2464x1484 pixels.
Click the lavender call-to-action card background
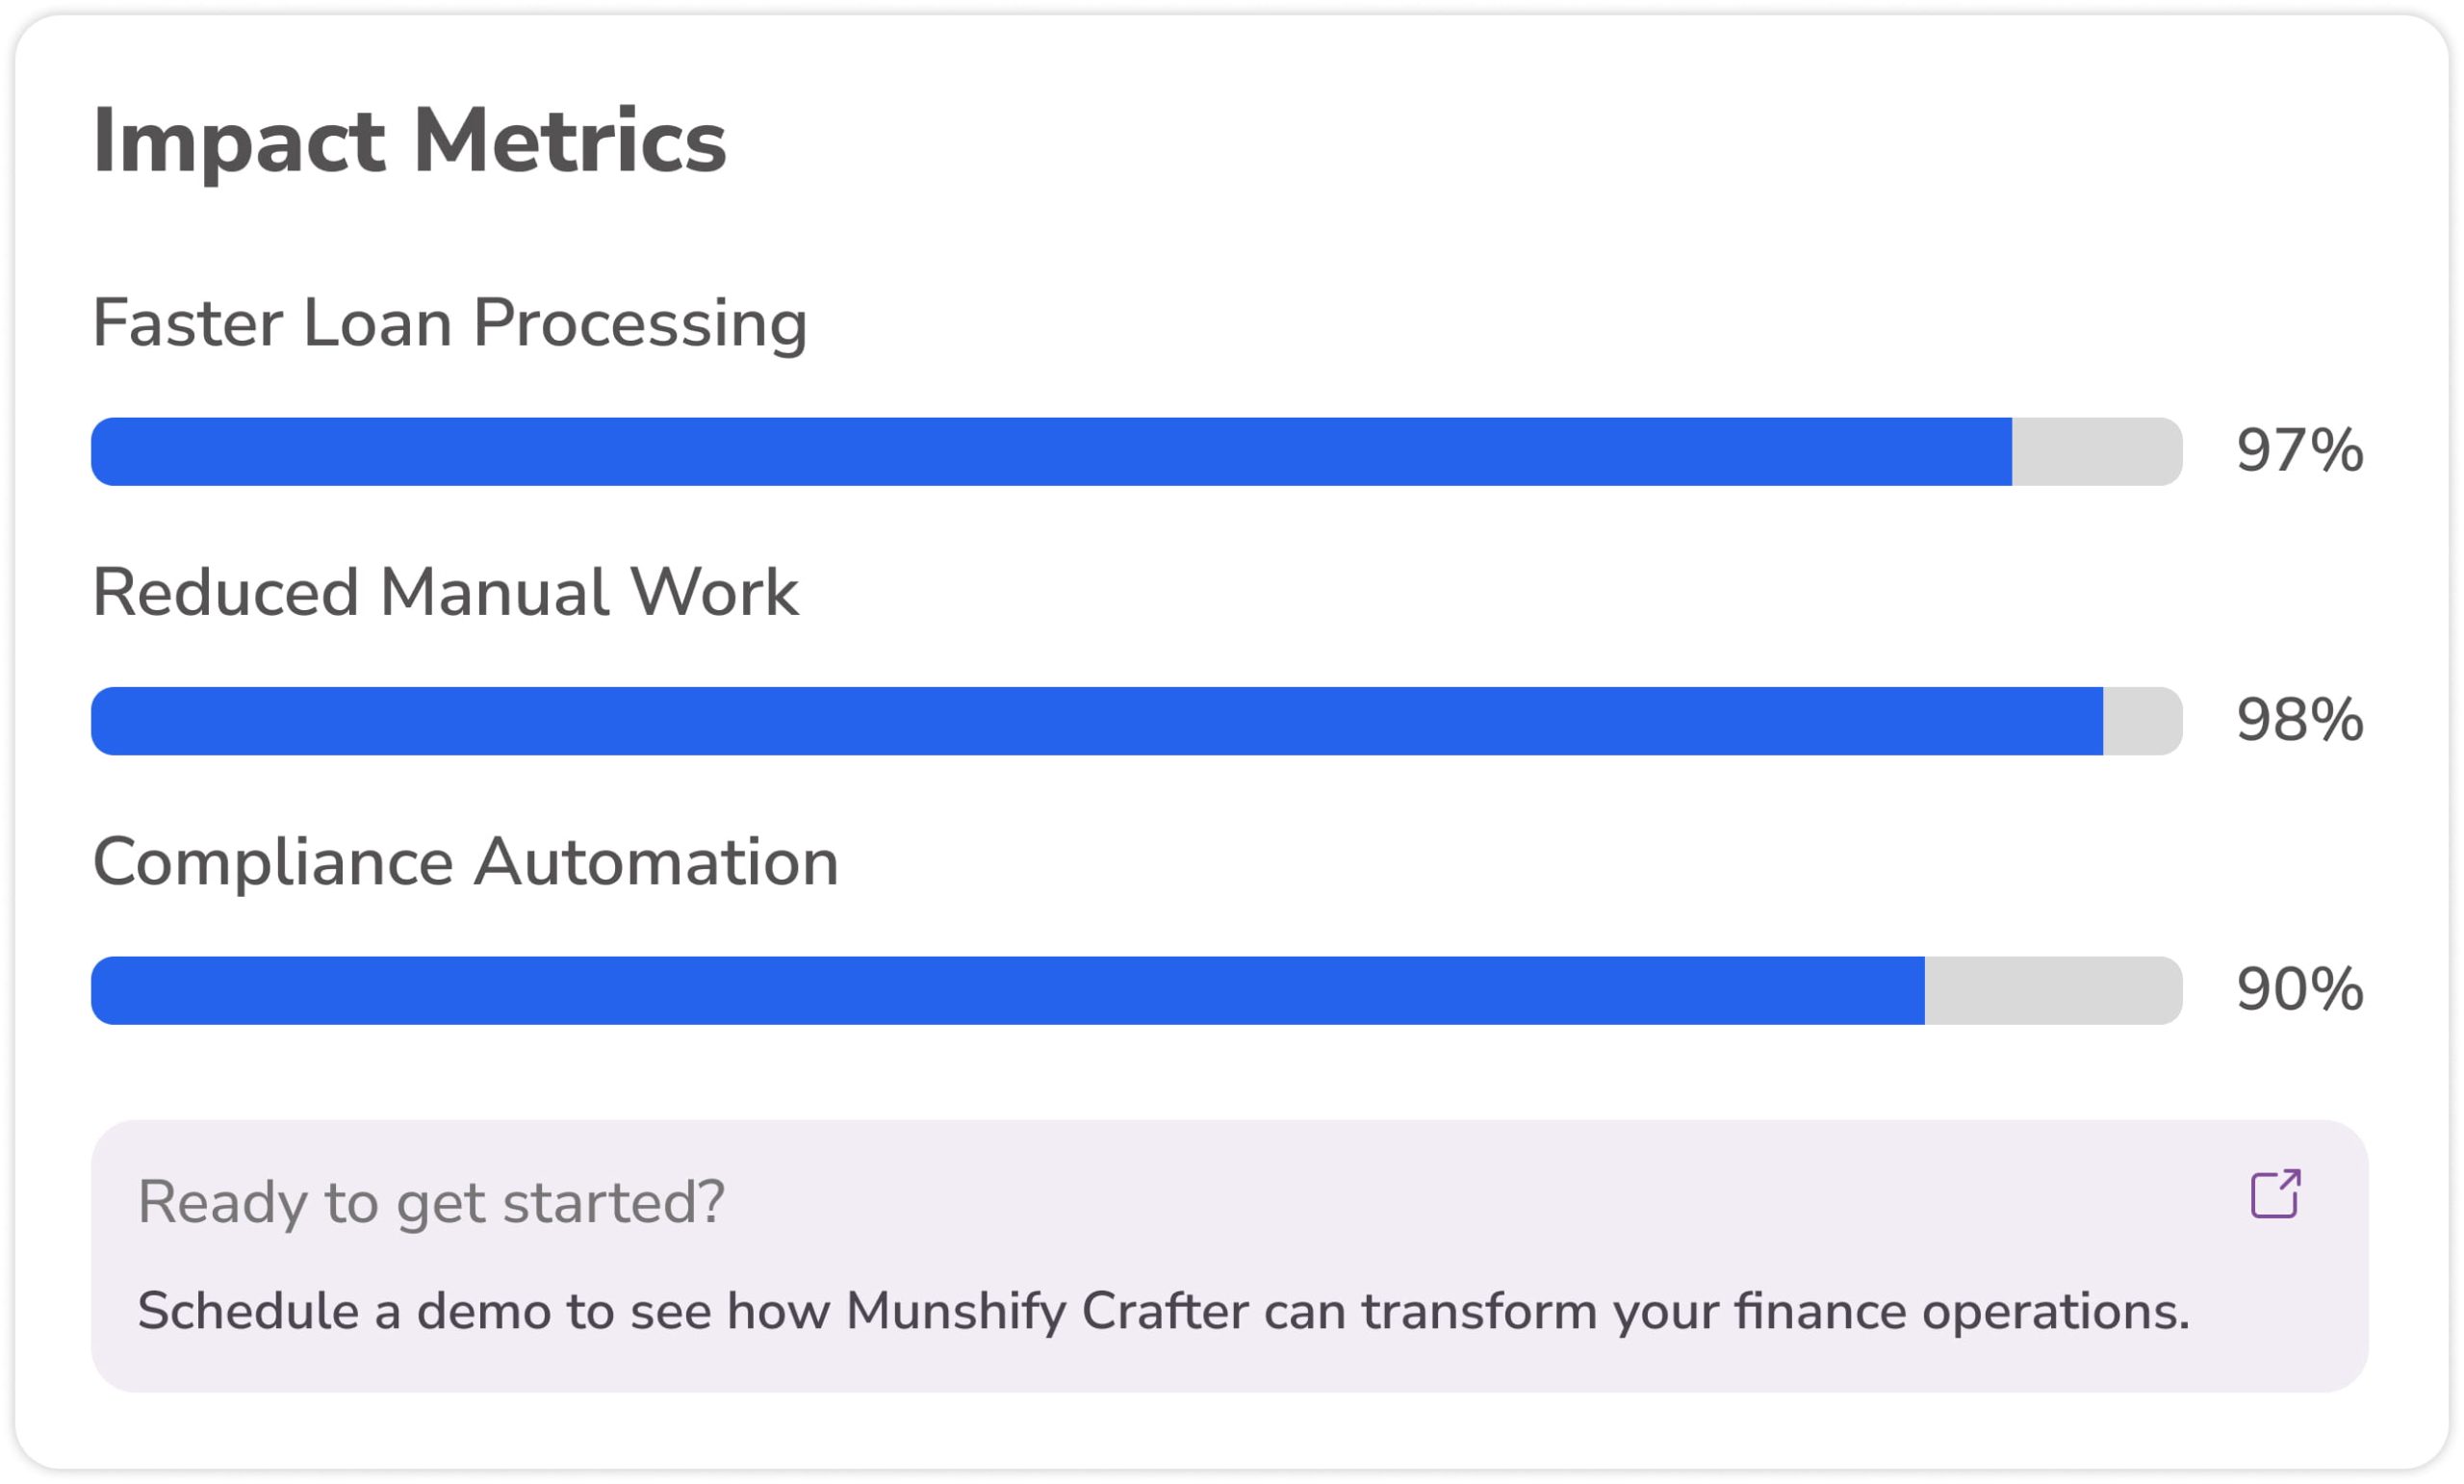(x=1230, y=1256)
